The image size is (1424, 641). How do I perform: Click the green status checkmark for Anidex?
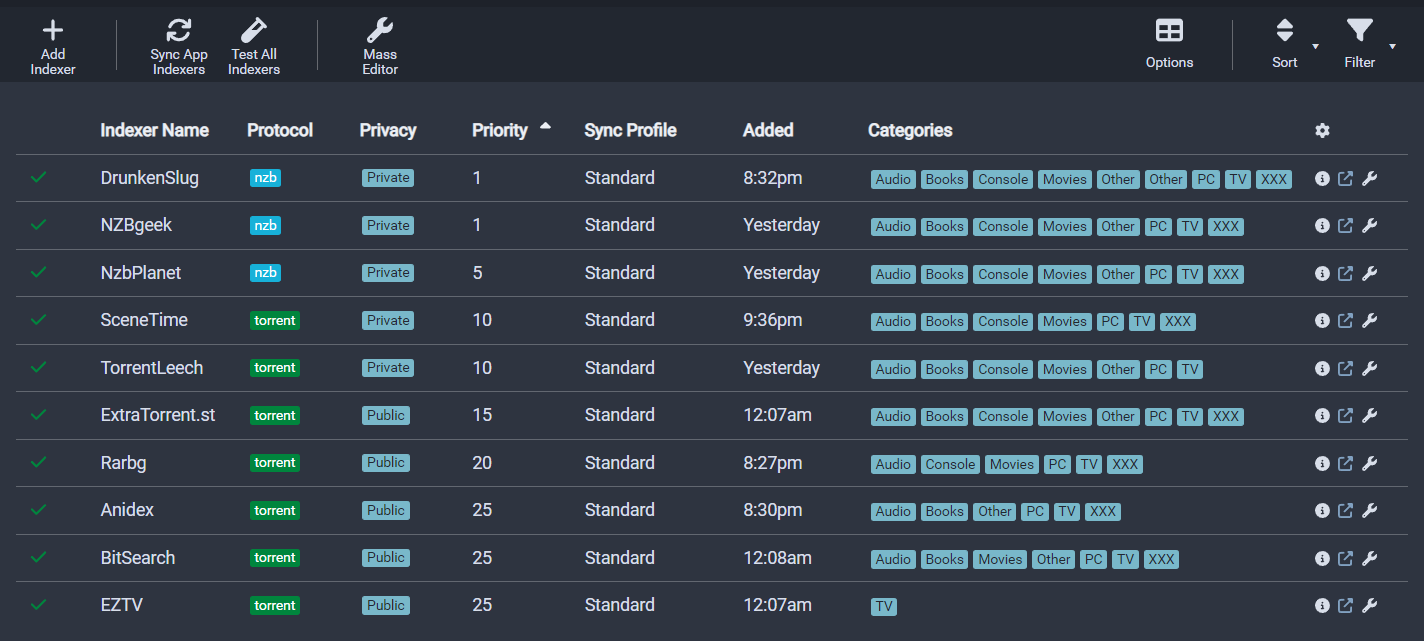coord(39,510)
